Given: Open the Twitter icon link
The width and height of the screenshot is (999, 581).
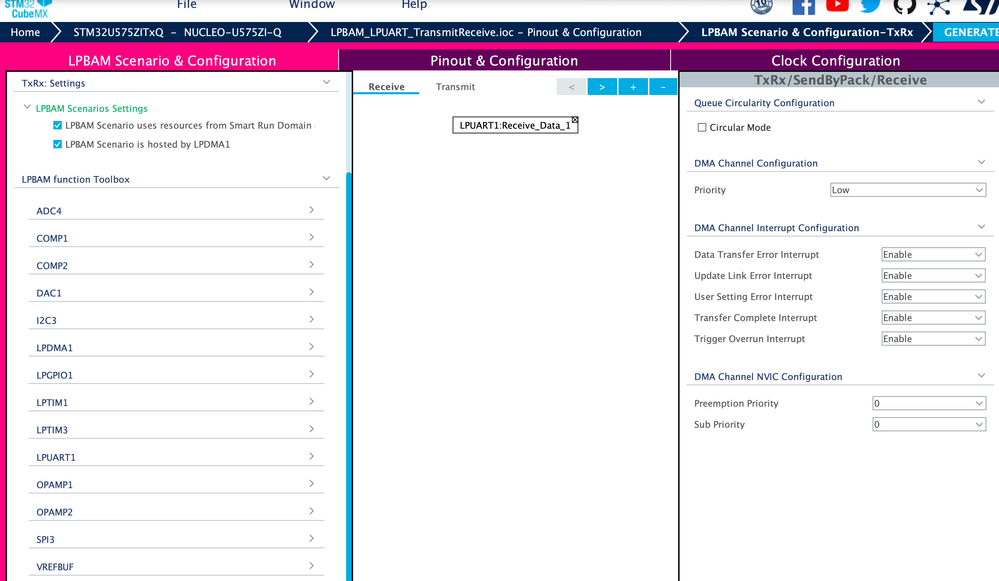Looking at the screenshot, I should pos(870,6).
